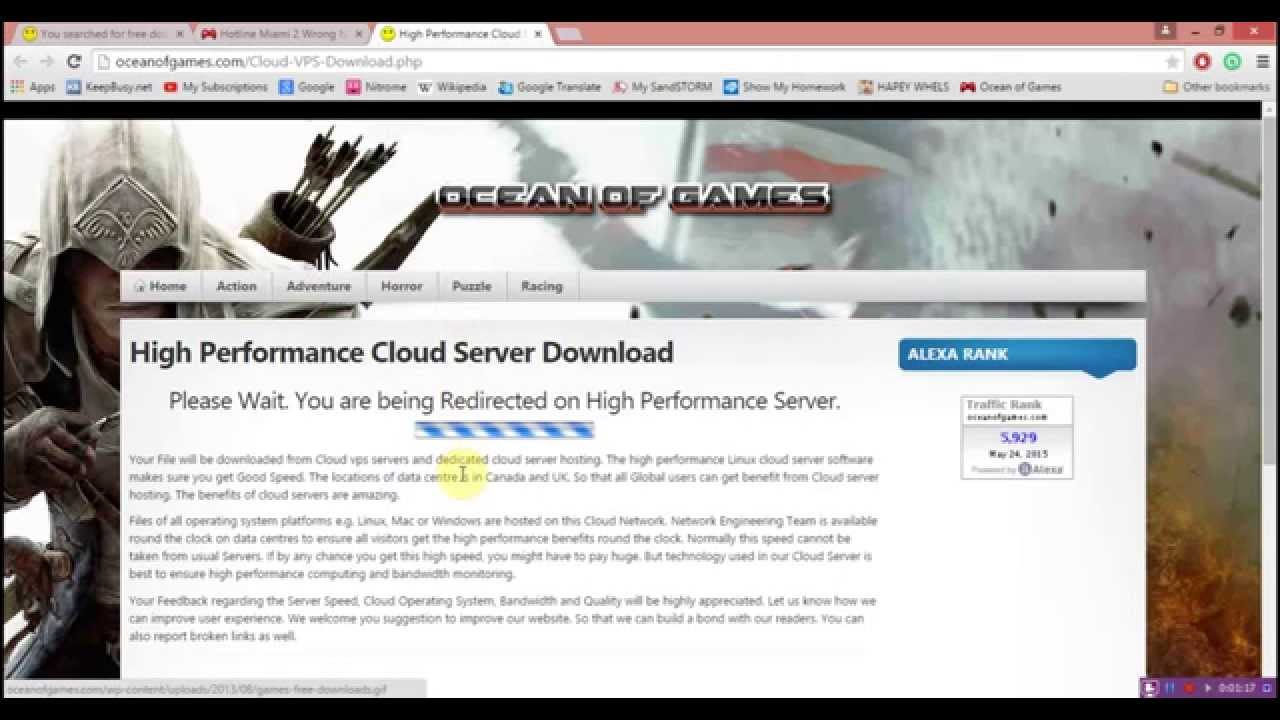Click the paragraph starting 'Your File will be downloaded'

[x=504, y=477]
